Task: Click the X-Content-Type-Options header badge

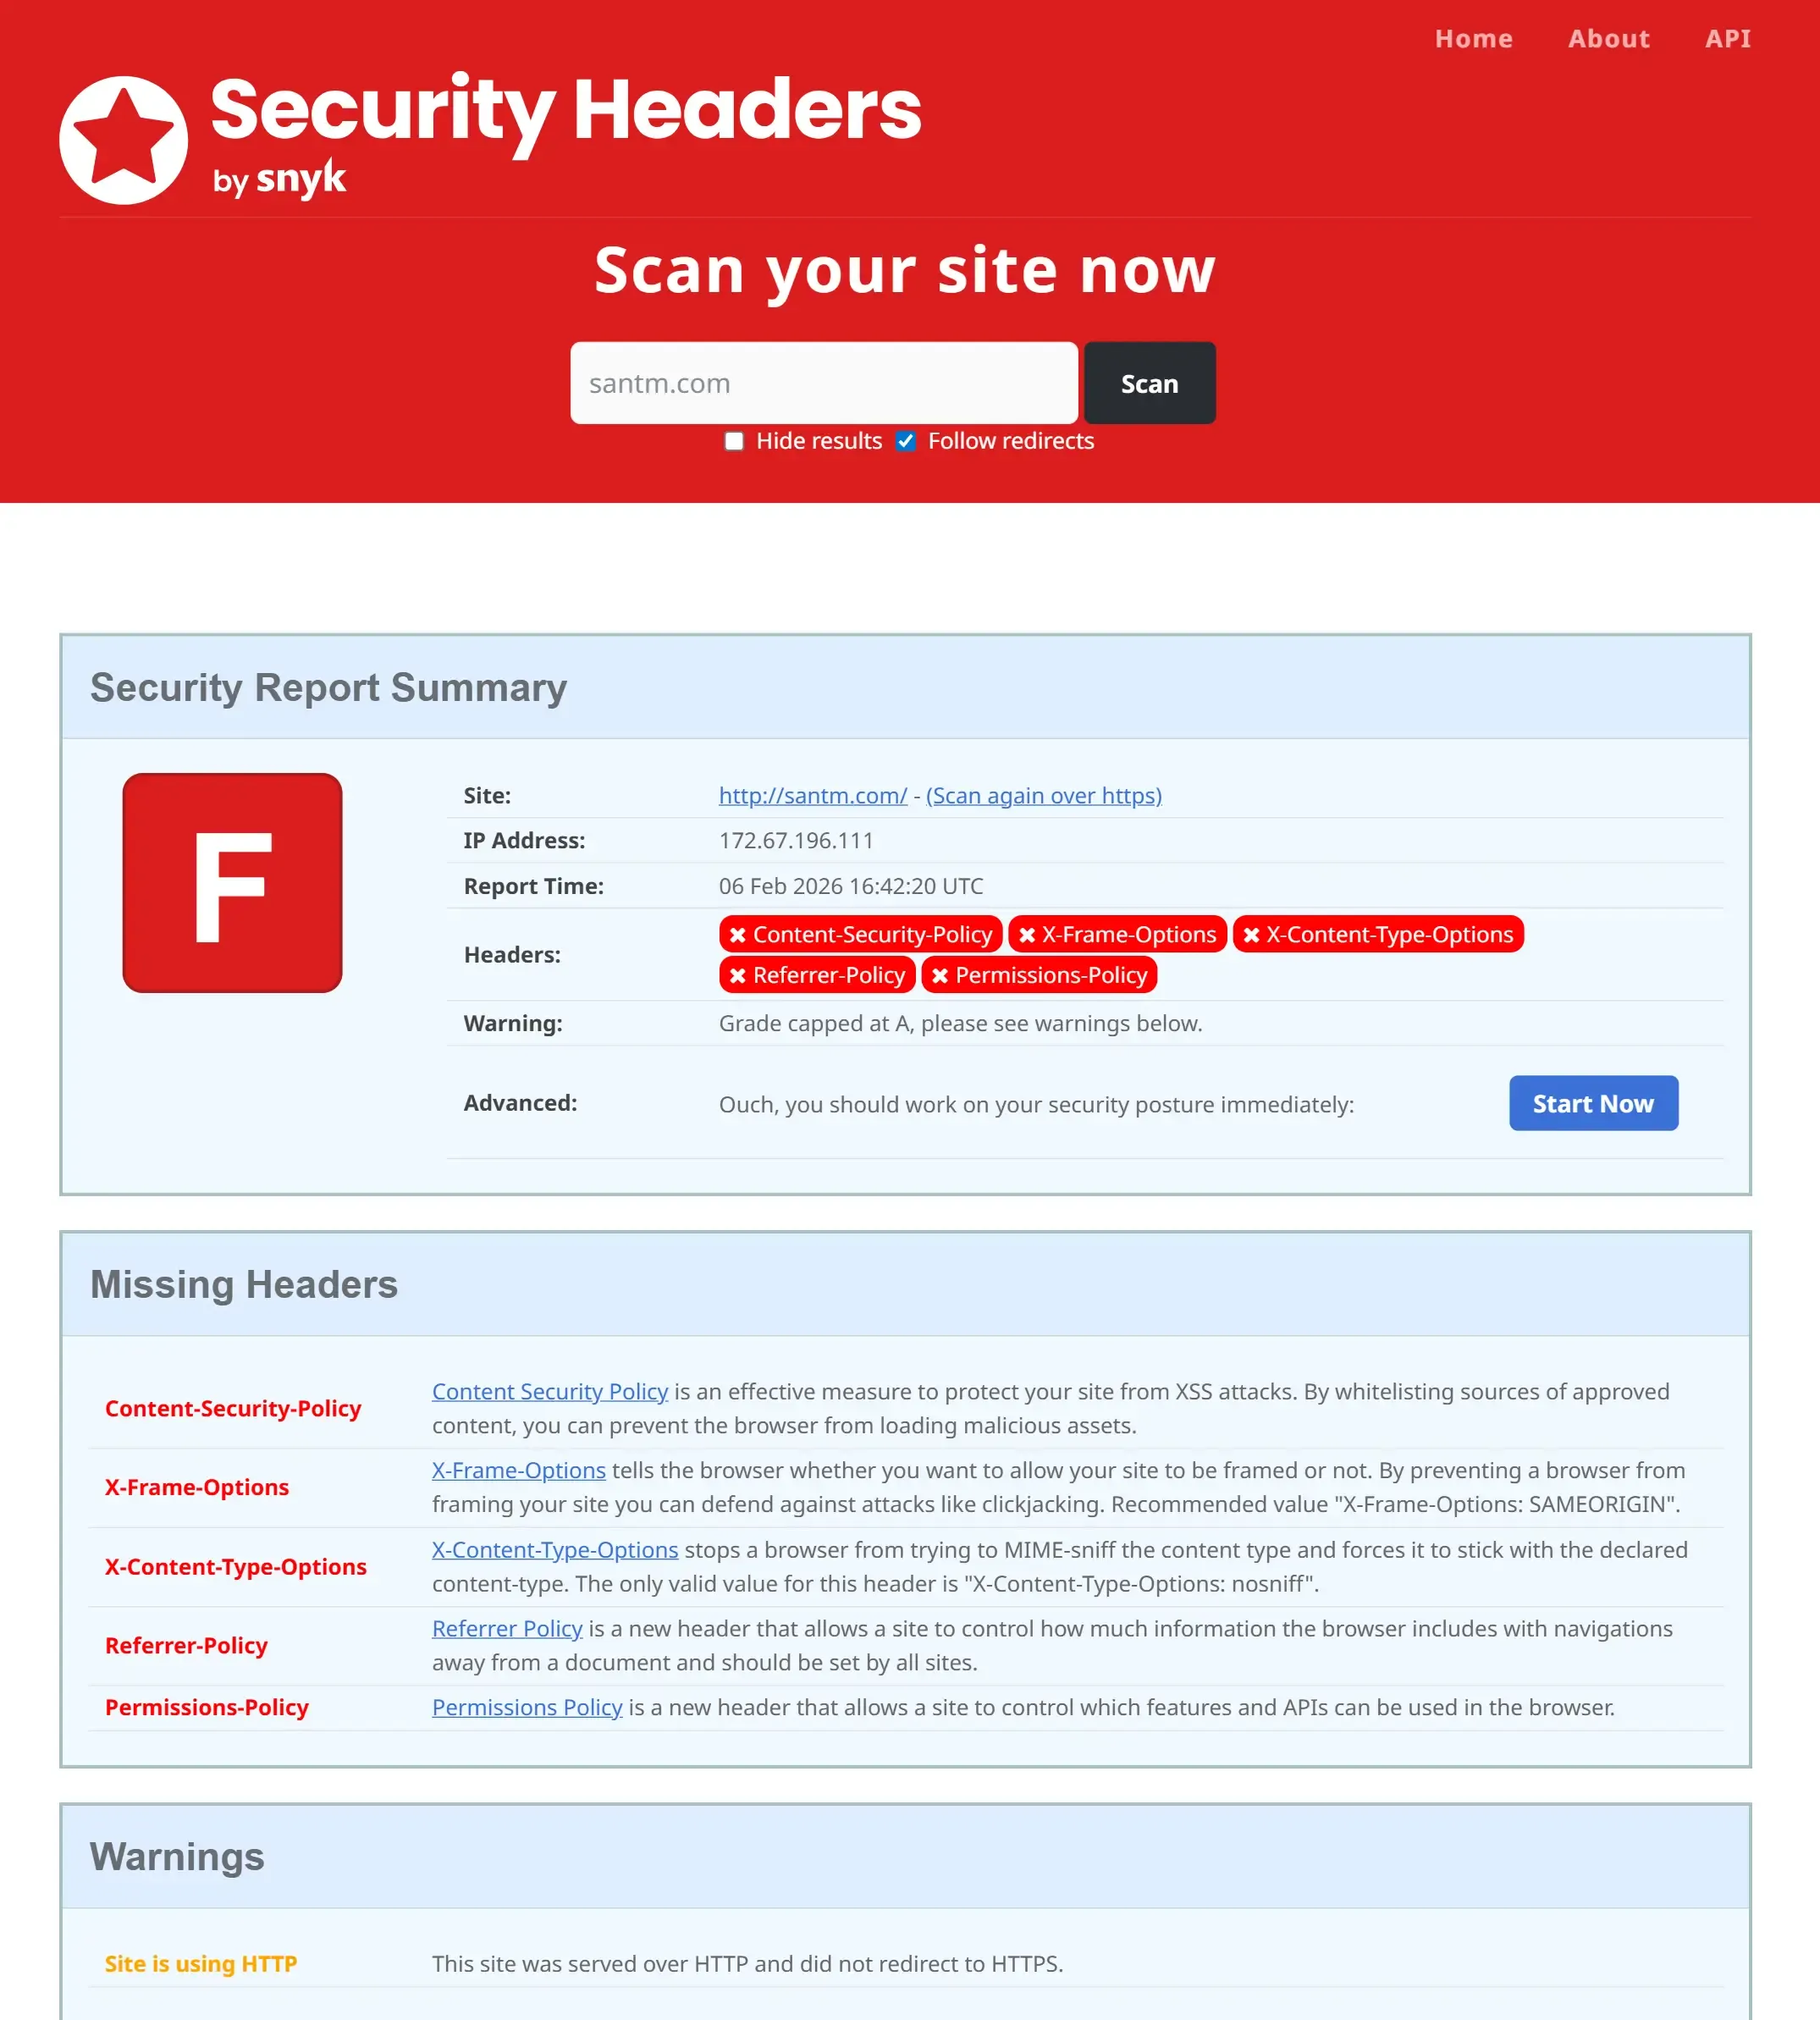Action: (x=1377, y=934)
